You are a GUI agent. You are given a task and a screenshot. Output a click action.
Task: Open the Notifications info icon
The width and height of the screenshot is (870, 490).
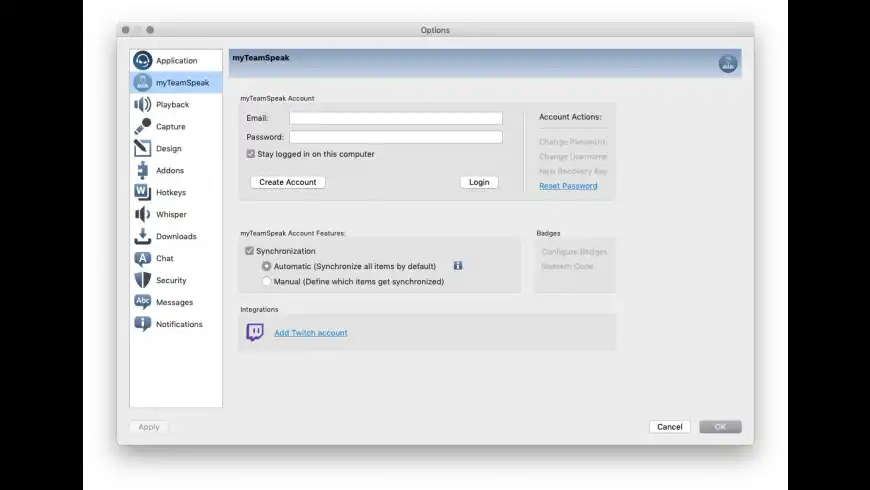click(x=143, y=324)
